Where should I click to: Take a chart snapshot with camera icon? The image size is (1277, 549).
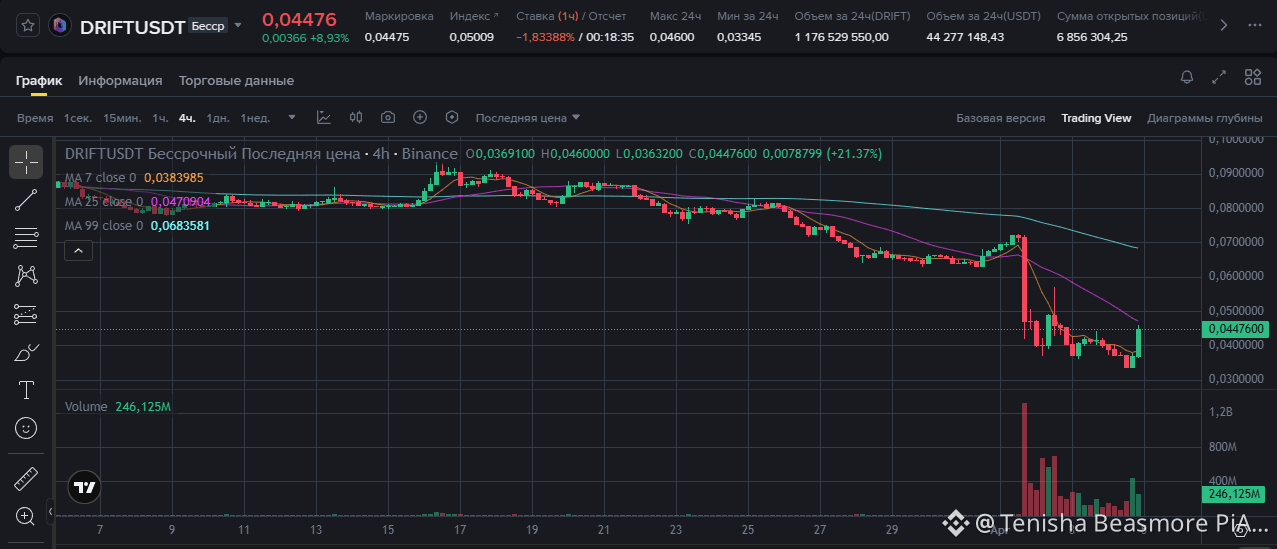tap(388, 118)
